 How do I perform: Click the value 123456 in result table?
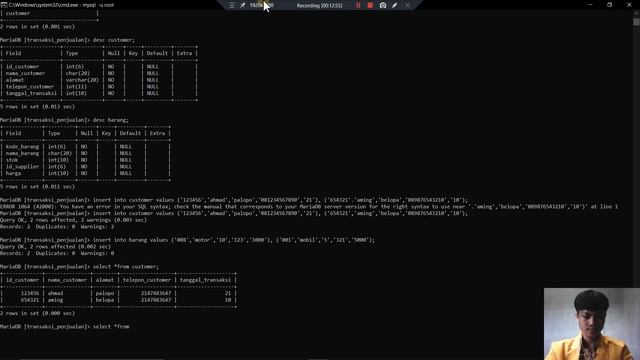point(30,293)
